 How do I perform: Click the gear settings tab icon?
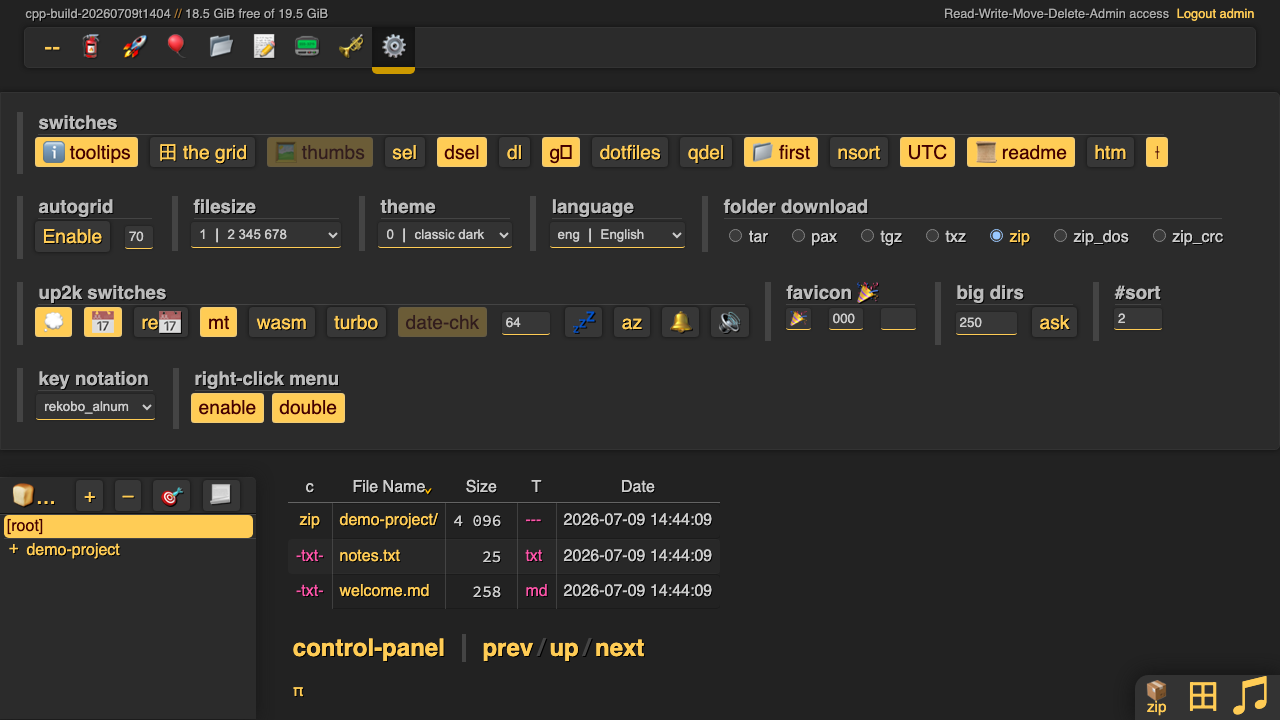tap(393, 47)
